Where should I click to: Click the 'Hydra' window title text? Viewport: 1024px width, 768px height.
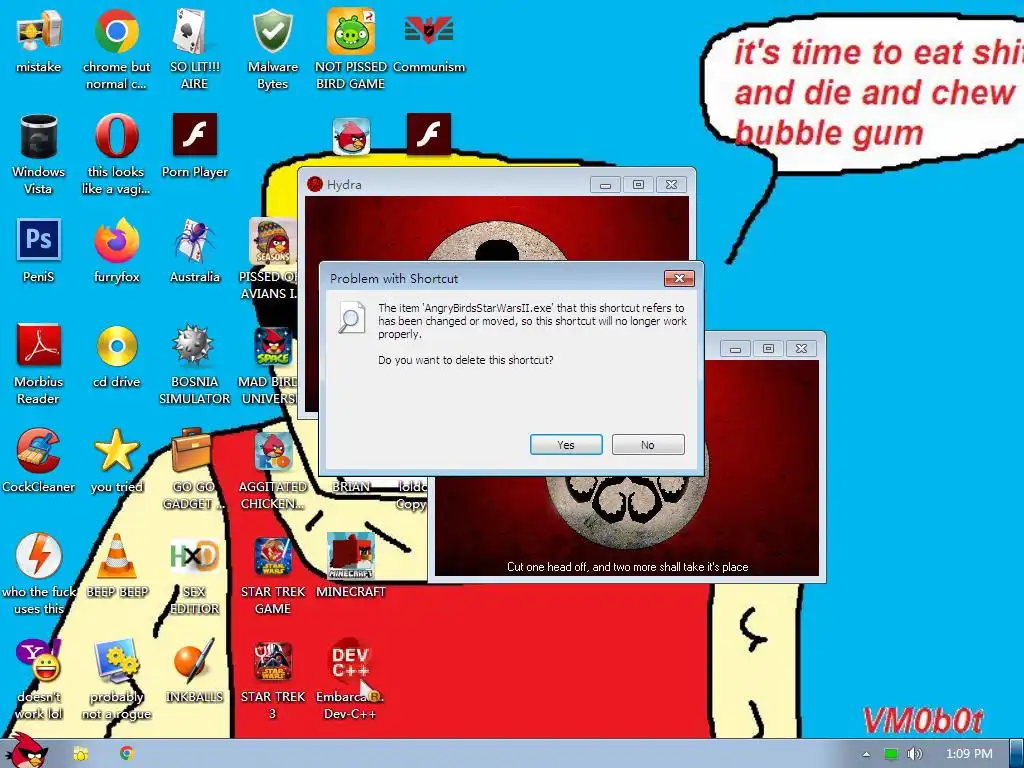344,185
